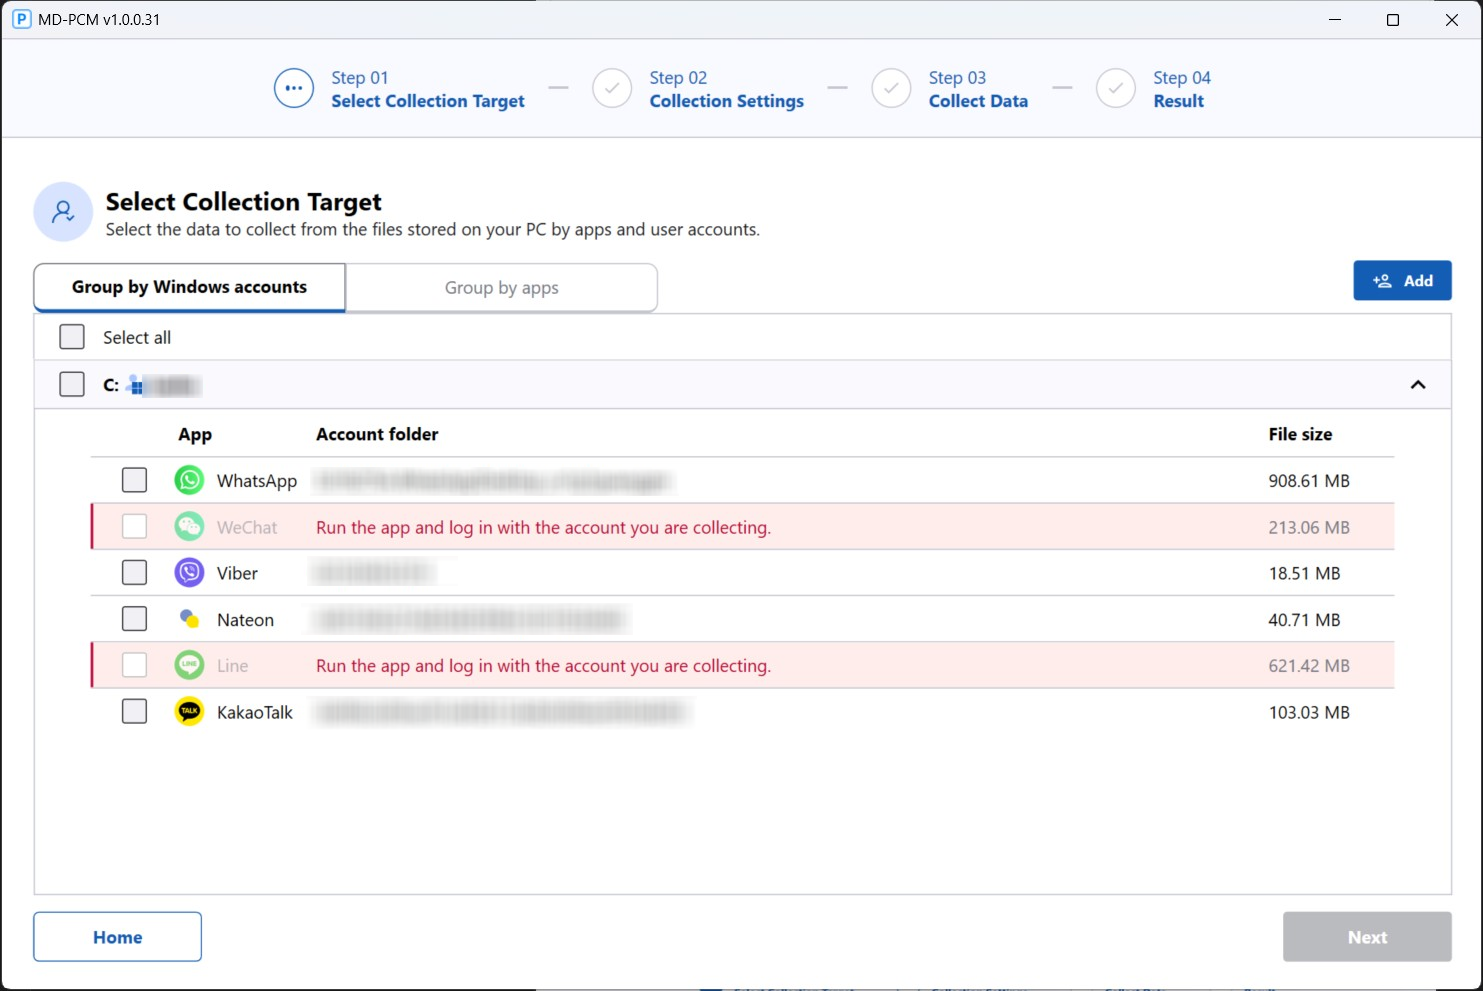The image size is (1483, 991).
Task: Click the Account folder column header
Action: [377, 434]
